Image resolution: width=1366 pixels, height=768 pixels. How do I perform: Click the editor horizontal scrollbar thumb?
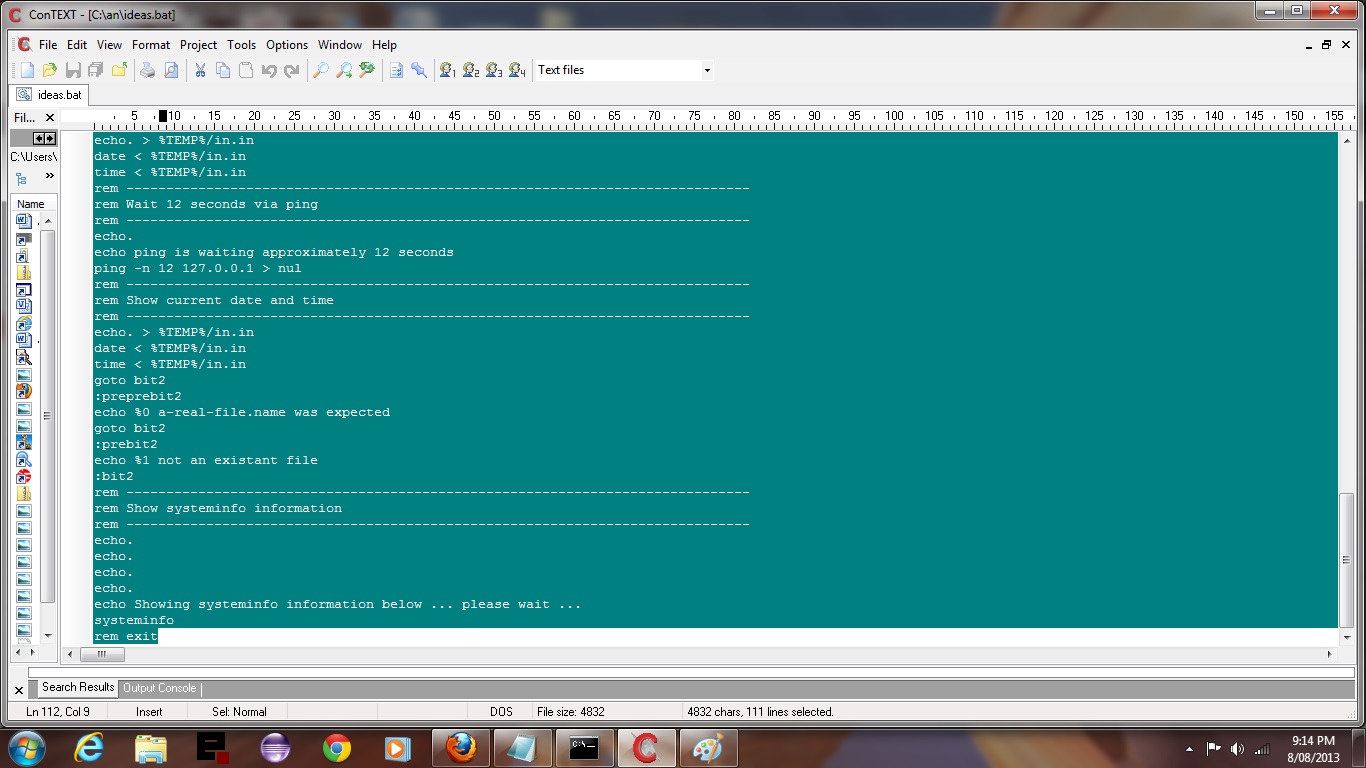tap(102, 655)
